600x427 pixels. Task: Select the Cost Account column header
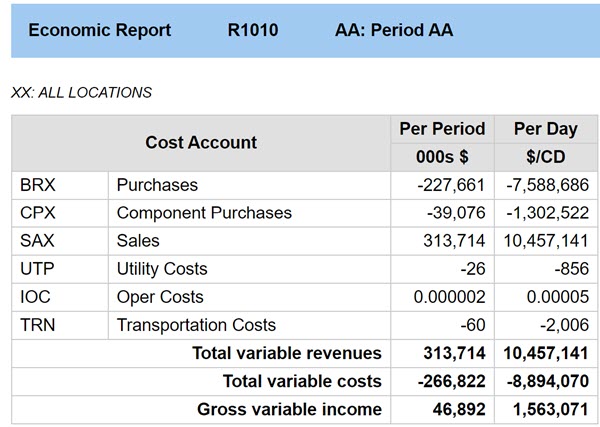[x=201, y=143]
